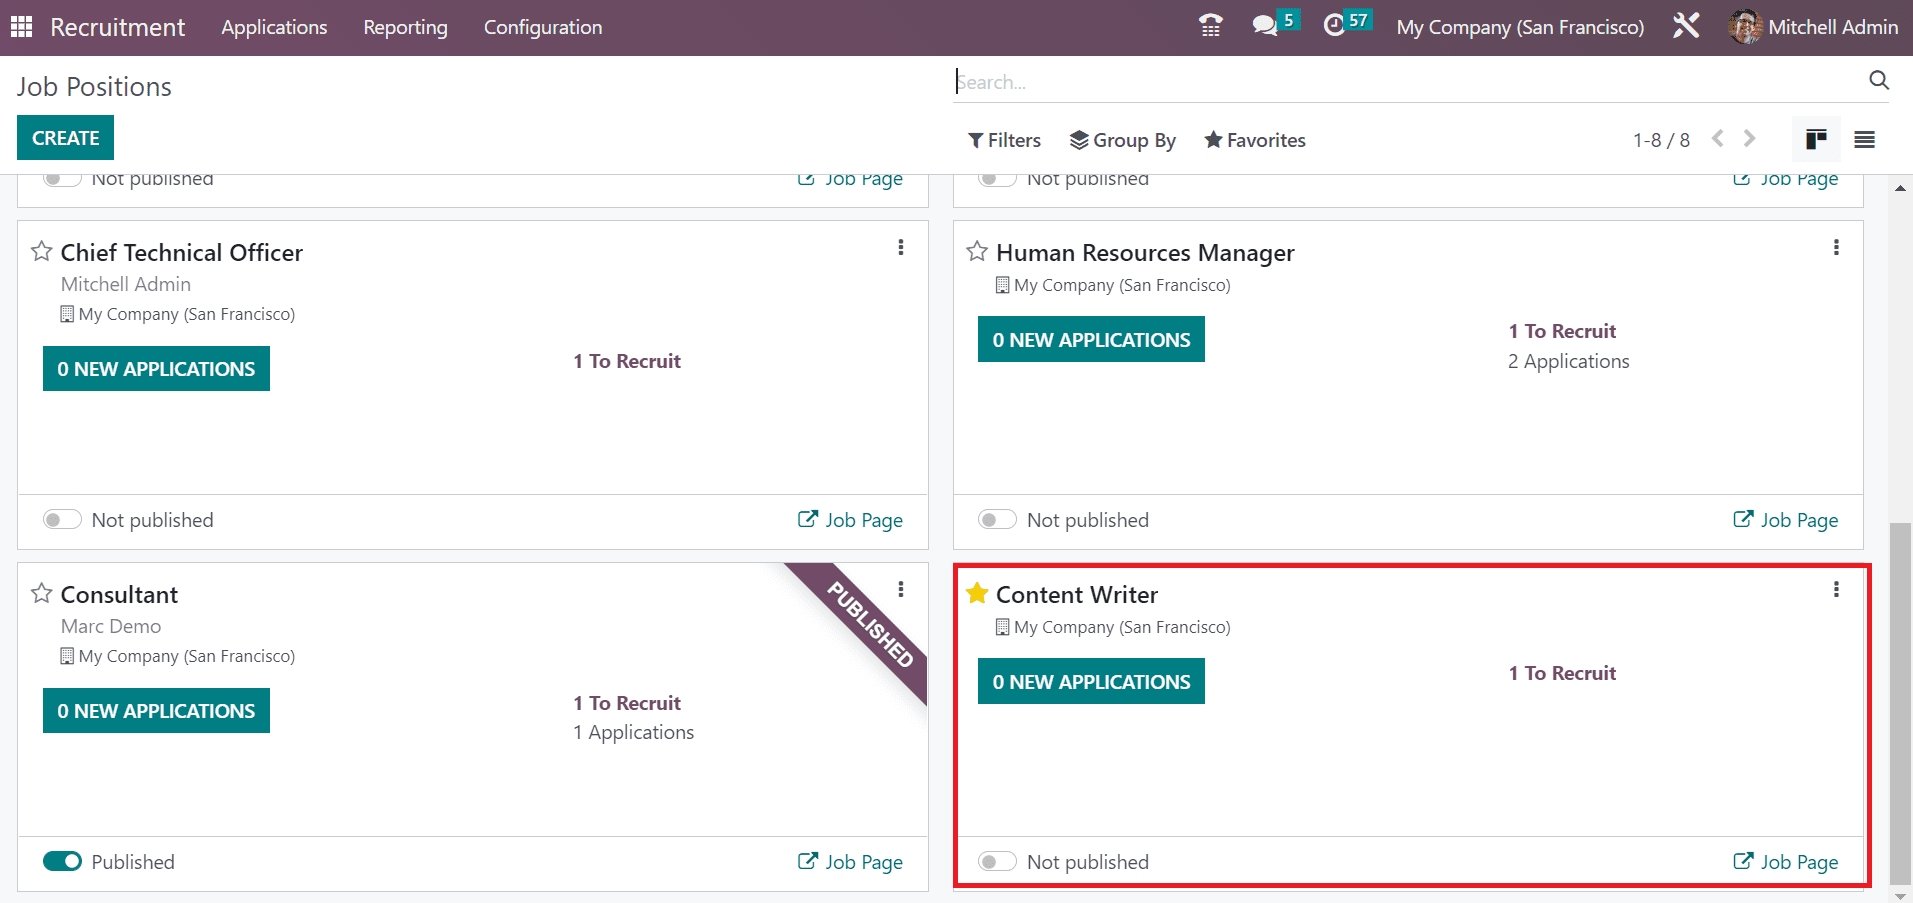The image size is (1913, 903).
Task: Expand the Filters dropdown
Action: click(1004, 140)
